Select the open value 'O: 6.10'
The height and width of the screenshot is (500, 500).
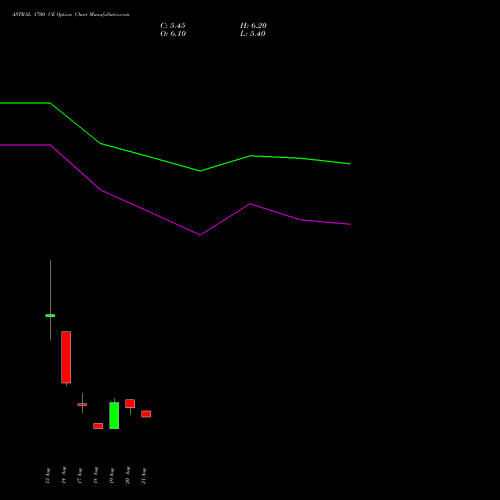pos(173,34)
